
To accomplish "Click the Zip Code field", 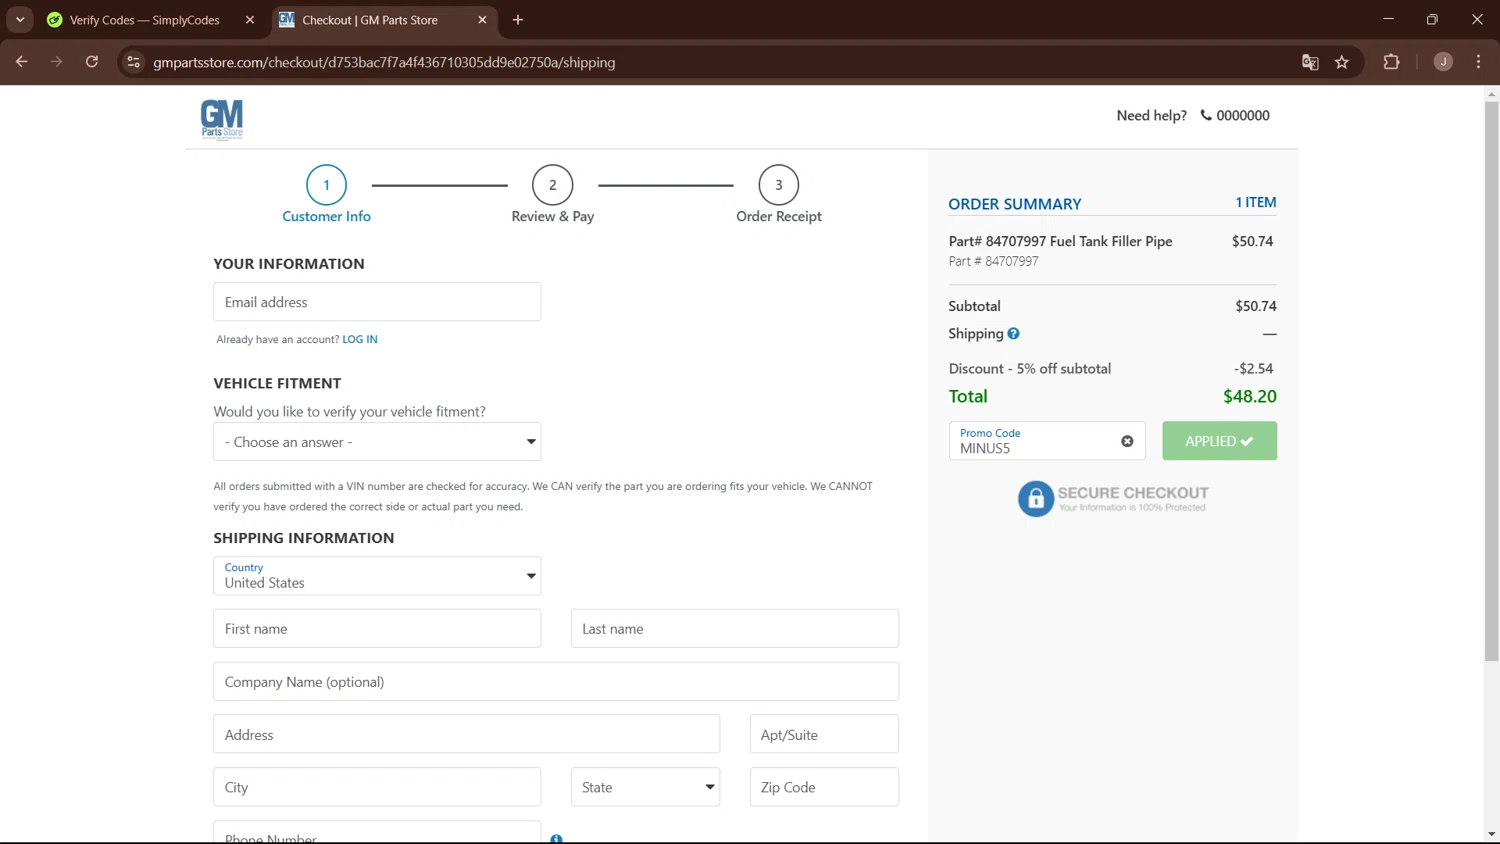I will tap(824, 787).
